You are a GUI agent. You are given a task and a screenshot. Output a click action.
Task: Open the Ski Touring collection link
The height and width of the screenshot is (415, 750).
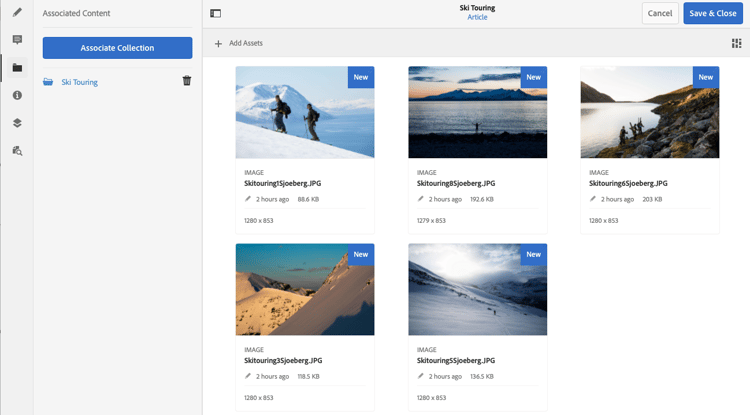pyautogui.click(x=79, y=82)
